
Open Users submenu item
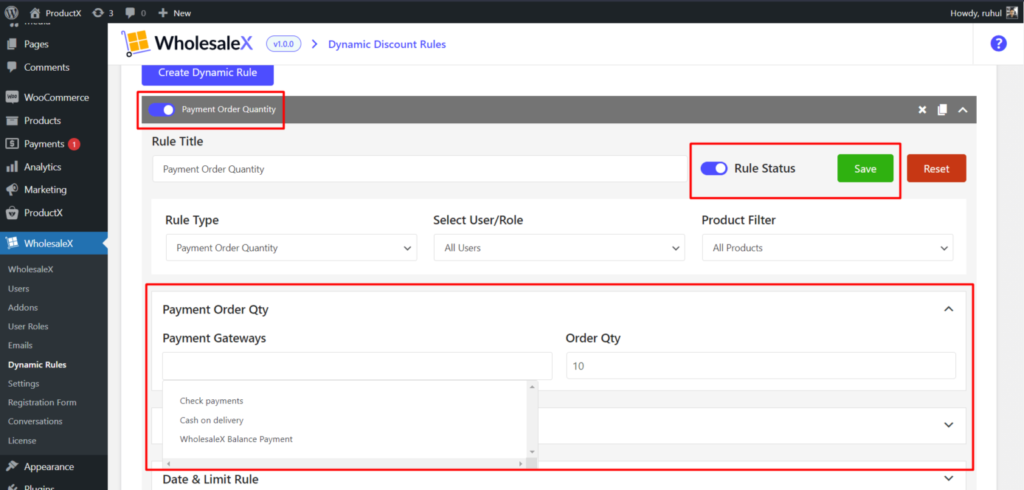tap(18, 288)
